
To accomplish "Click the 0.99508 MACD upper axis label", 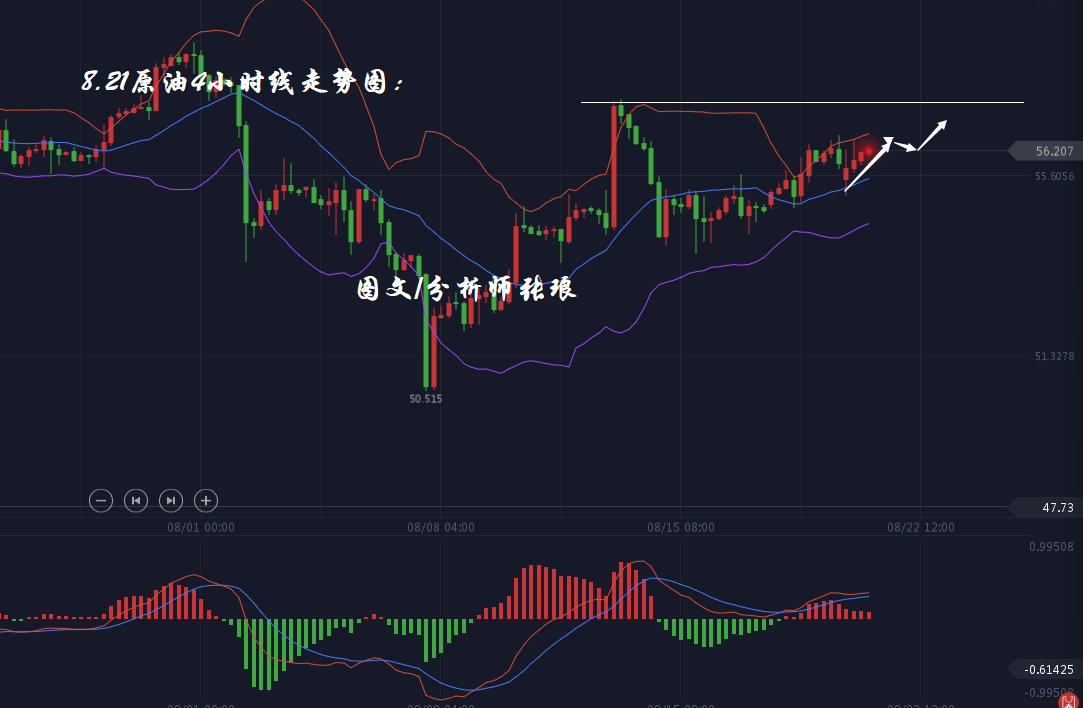I will tap(1051, 547).
